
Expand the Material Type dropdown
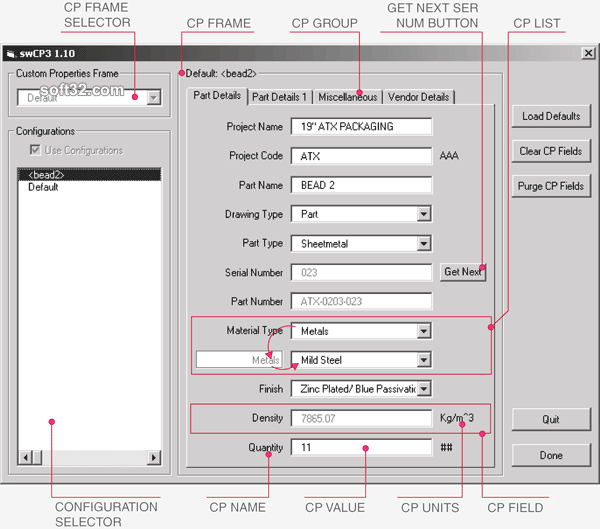(423, 331)
